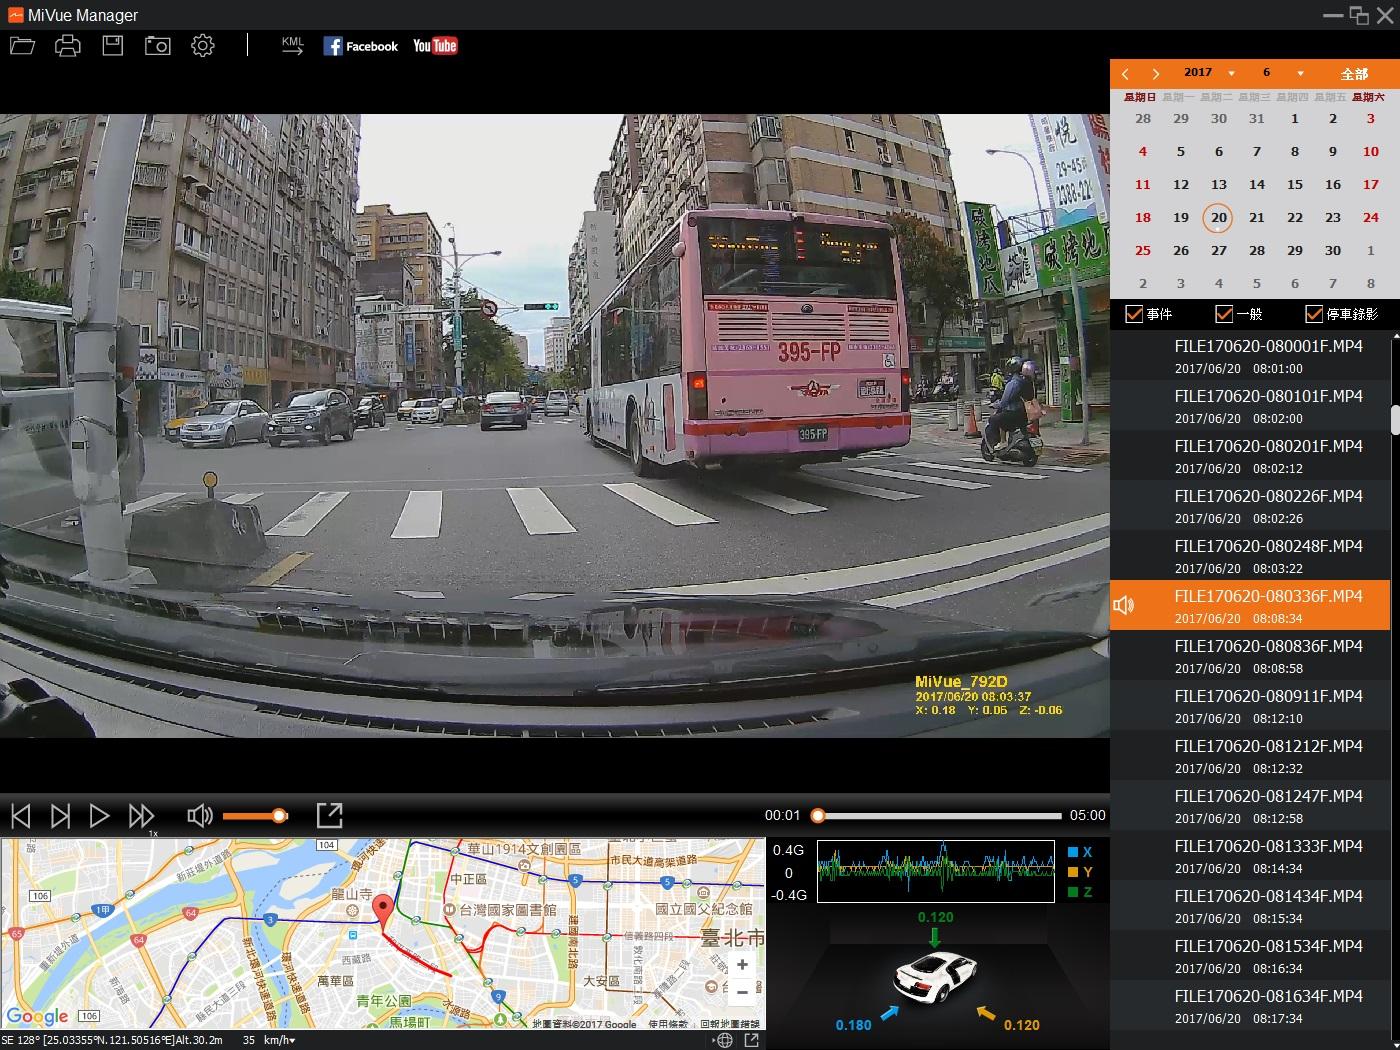Click the globe icon in status bar

coord(725,1040)
